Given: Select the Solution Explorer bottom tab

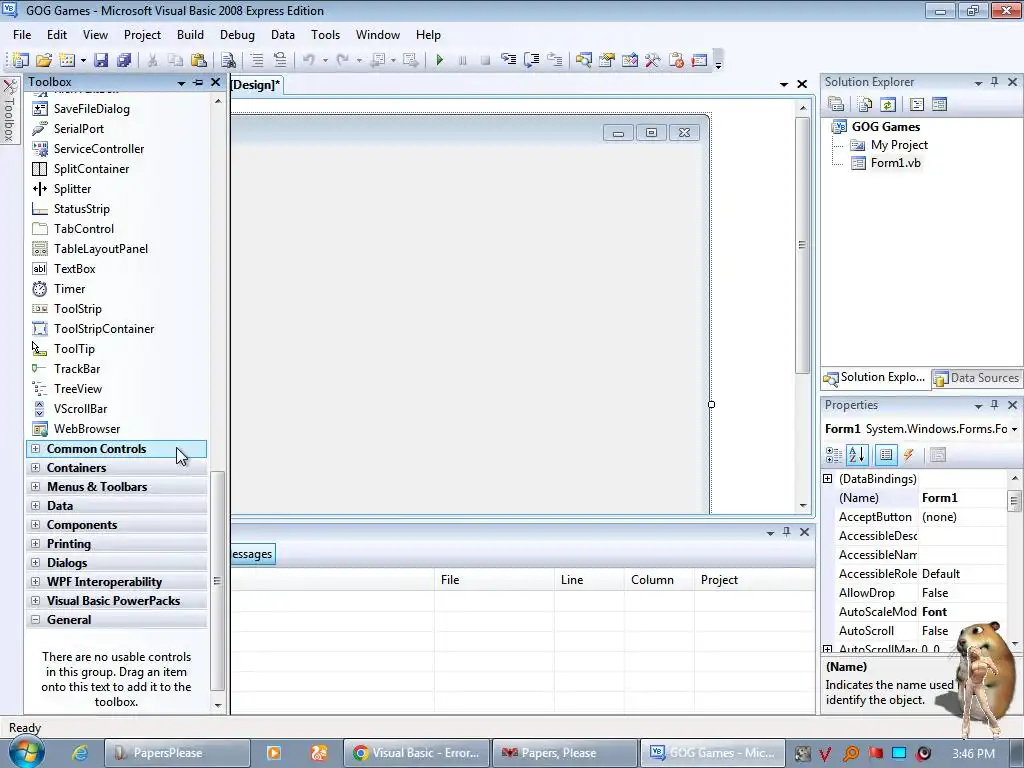Looking at the screenshot, I should point(875,377).
